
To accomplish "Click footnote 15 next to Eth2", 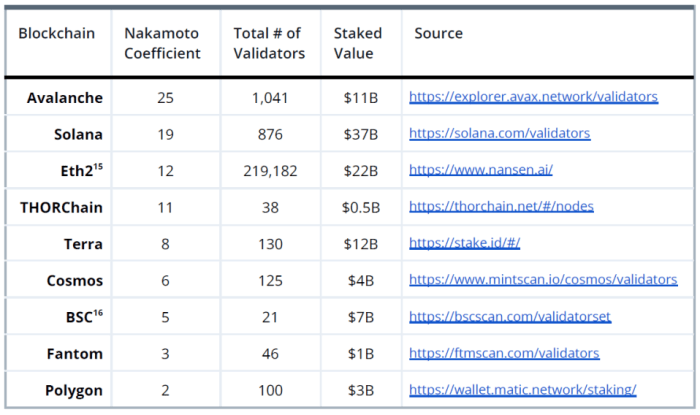I will point(98,166).
